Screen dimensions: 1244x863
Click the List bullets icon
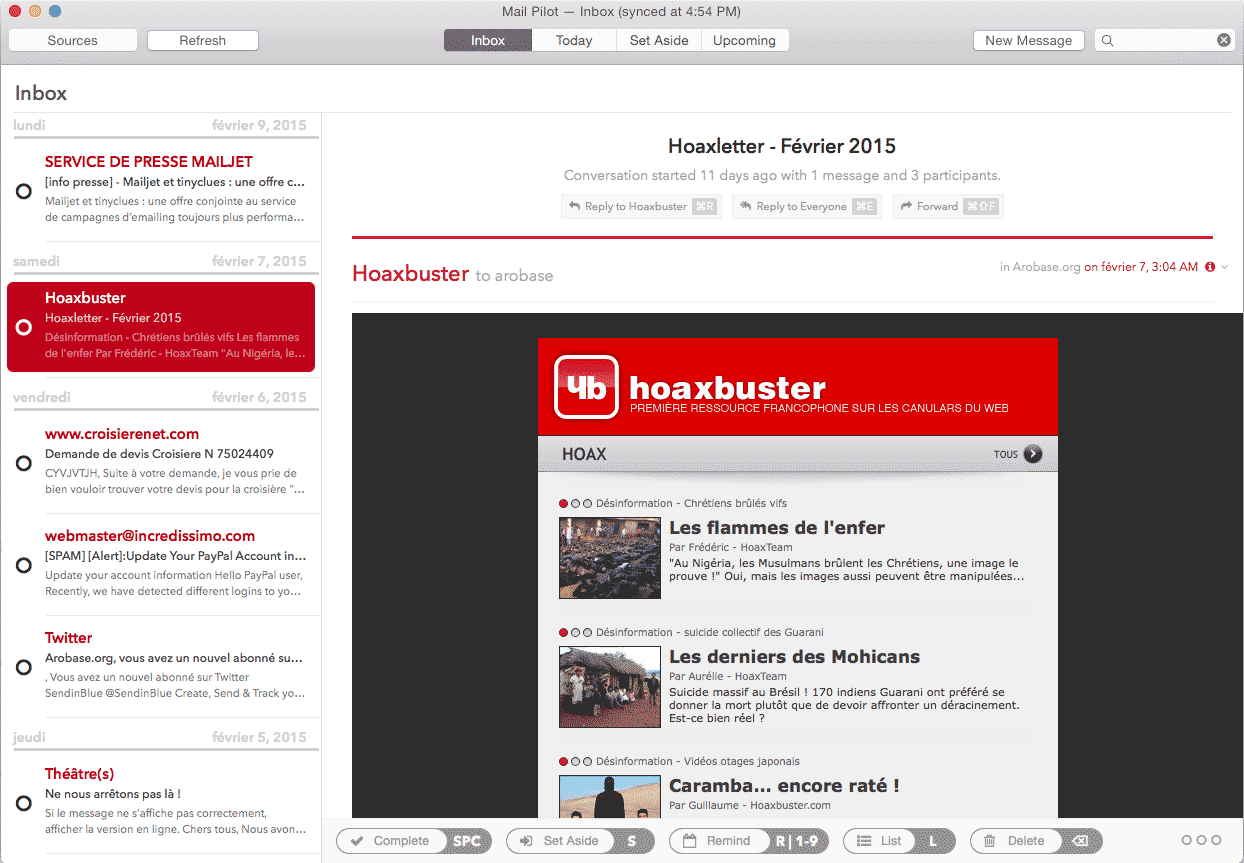pos(864,841)
